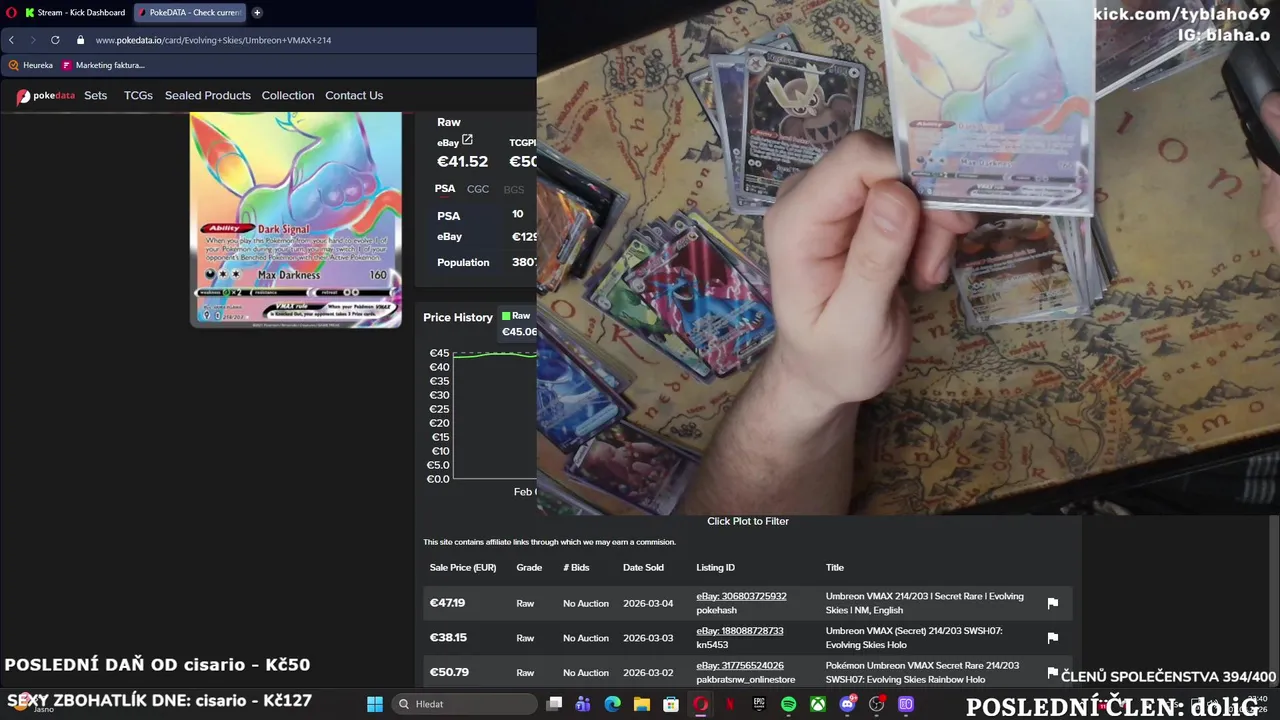Click the €50.79 sale price
The image size is (1280, 720).
(x=449, y=673)
